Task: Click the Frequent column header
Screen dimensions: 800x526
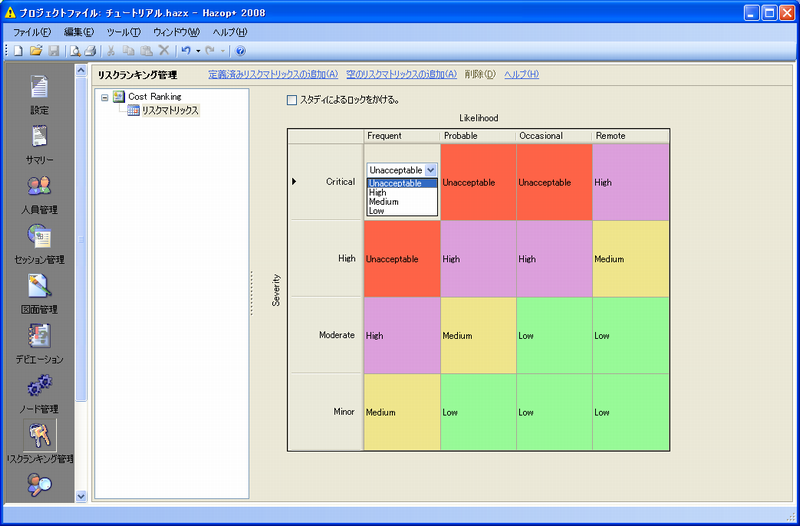Action: (x=402, y=136)
